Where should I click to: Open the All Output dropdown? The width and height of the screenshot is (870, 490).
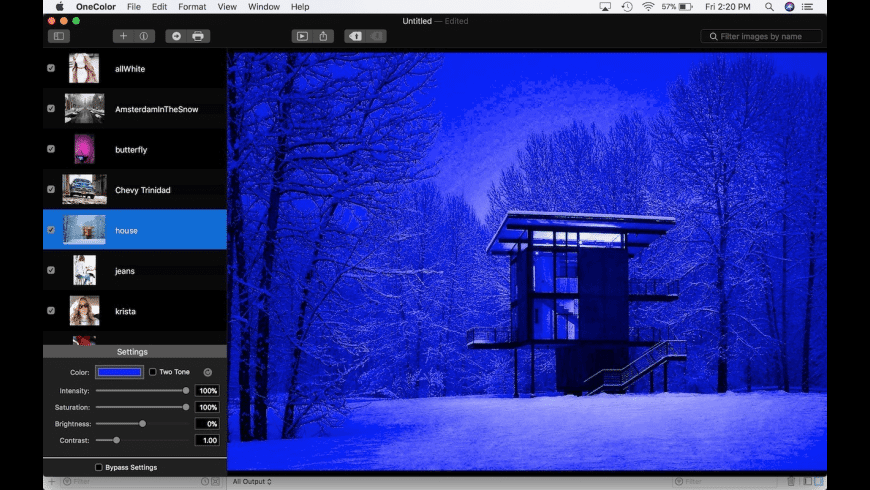(x=252, y=482)
